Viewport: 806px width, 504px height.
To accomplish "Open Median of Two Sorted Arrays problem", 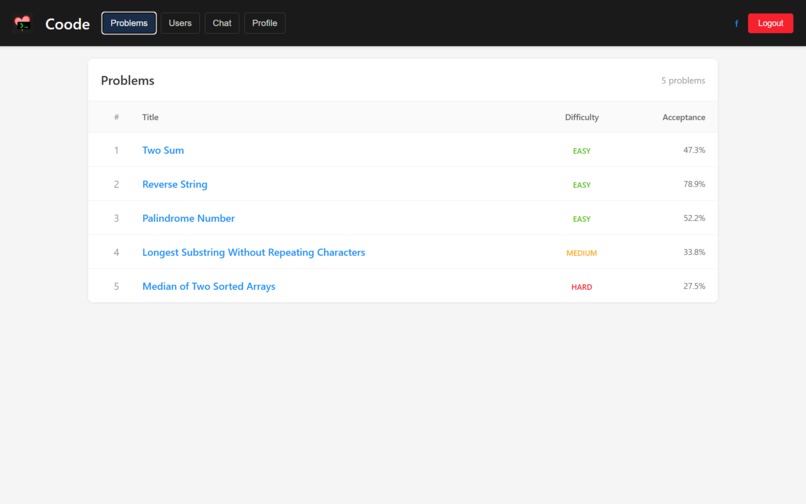I will [x=209, y=286].
